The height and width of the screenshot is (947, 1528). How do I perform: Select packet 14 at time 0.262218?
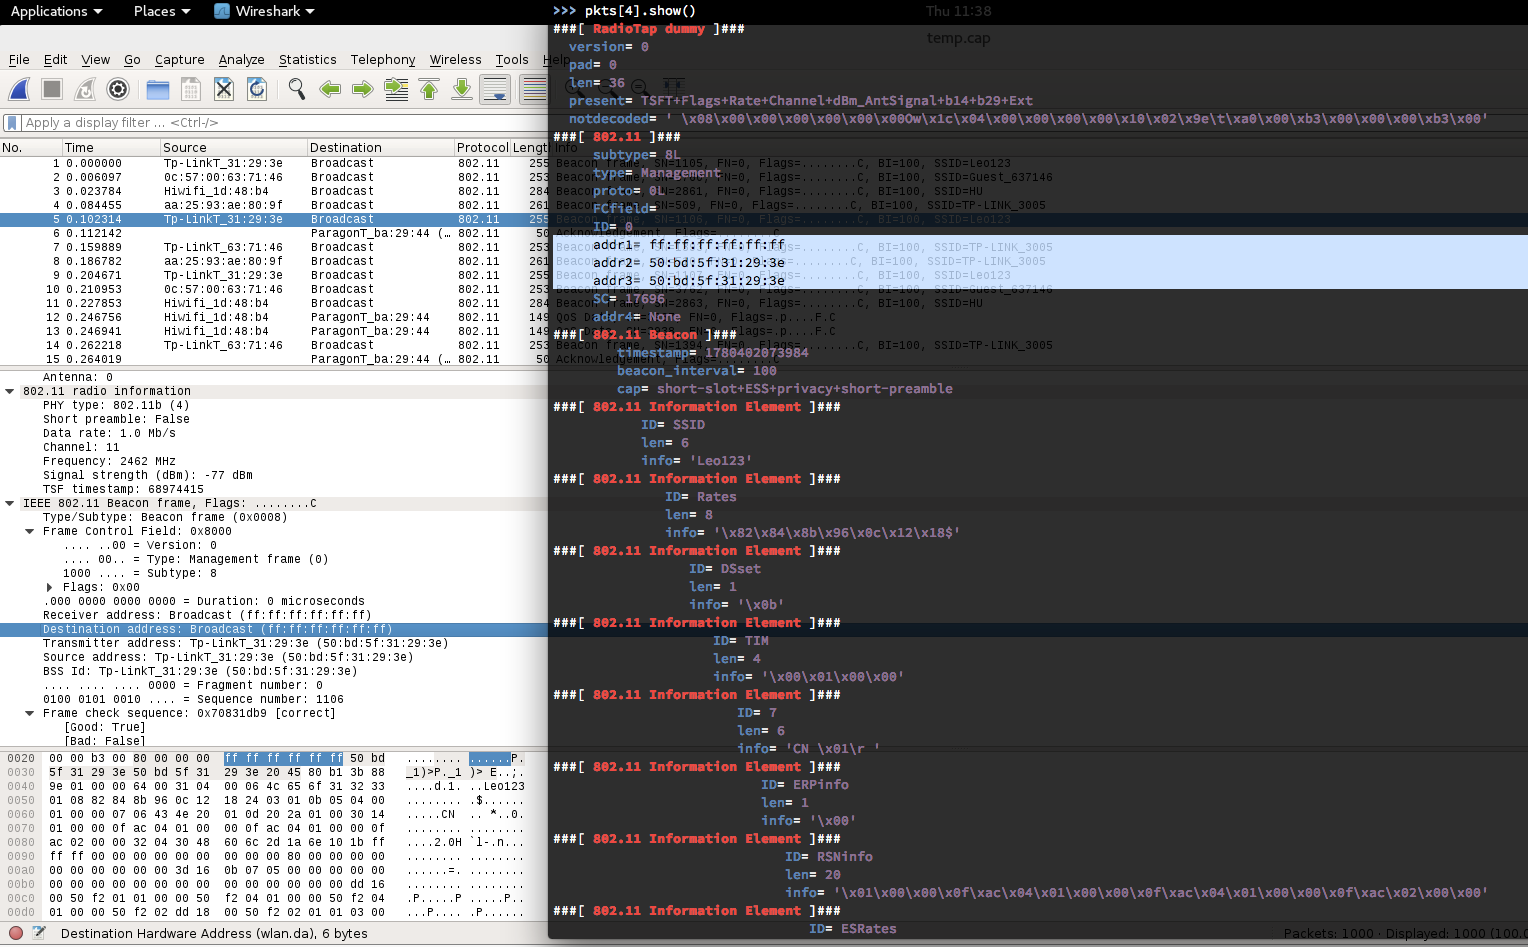[274, 345]
